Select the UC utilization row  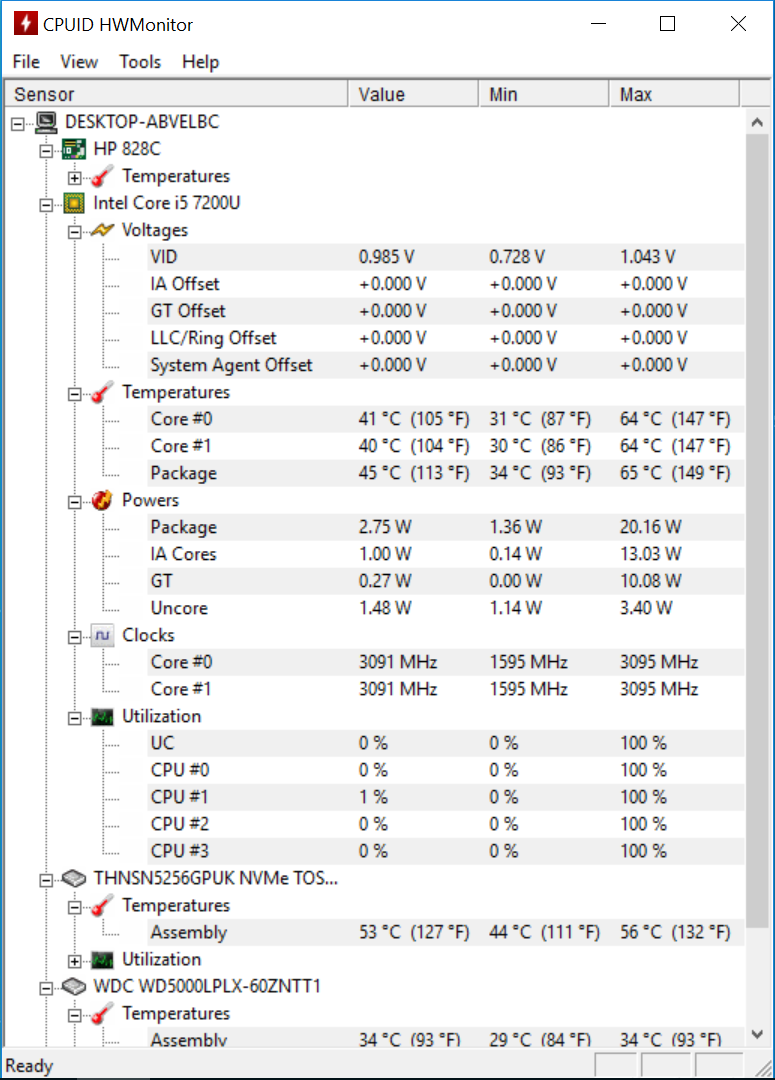pyautogui.click(x=446, y=743)
